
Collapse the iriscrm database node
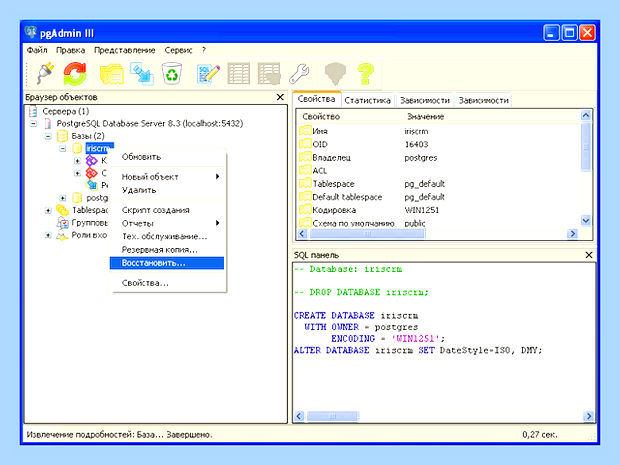coord(62,149)
